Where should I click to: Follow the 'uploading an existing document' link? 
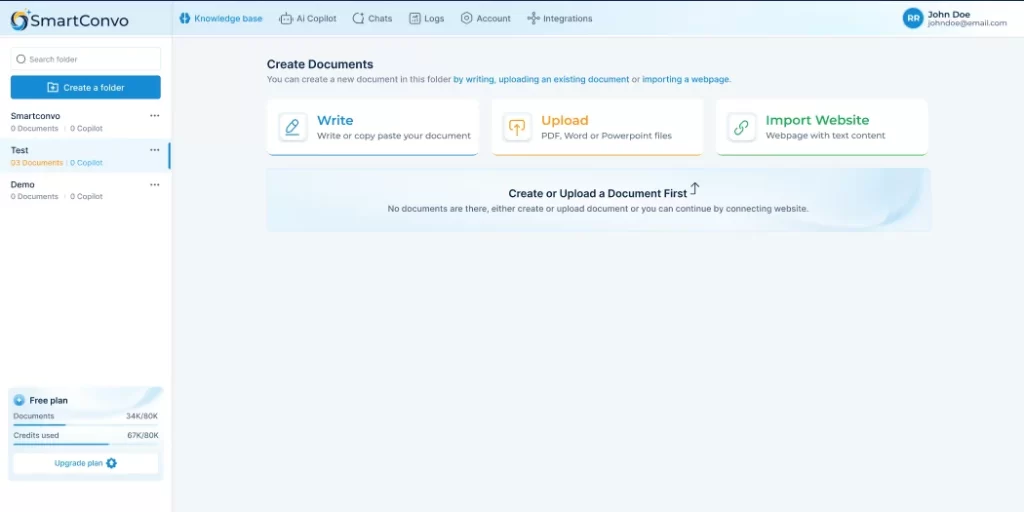564,79
